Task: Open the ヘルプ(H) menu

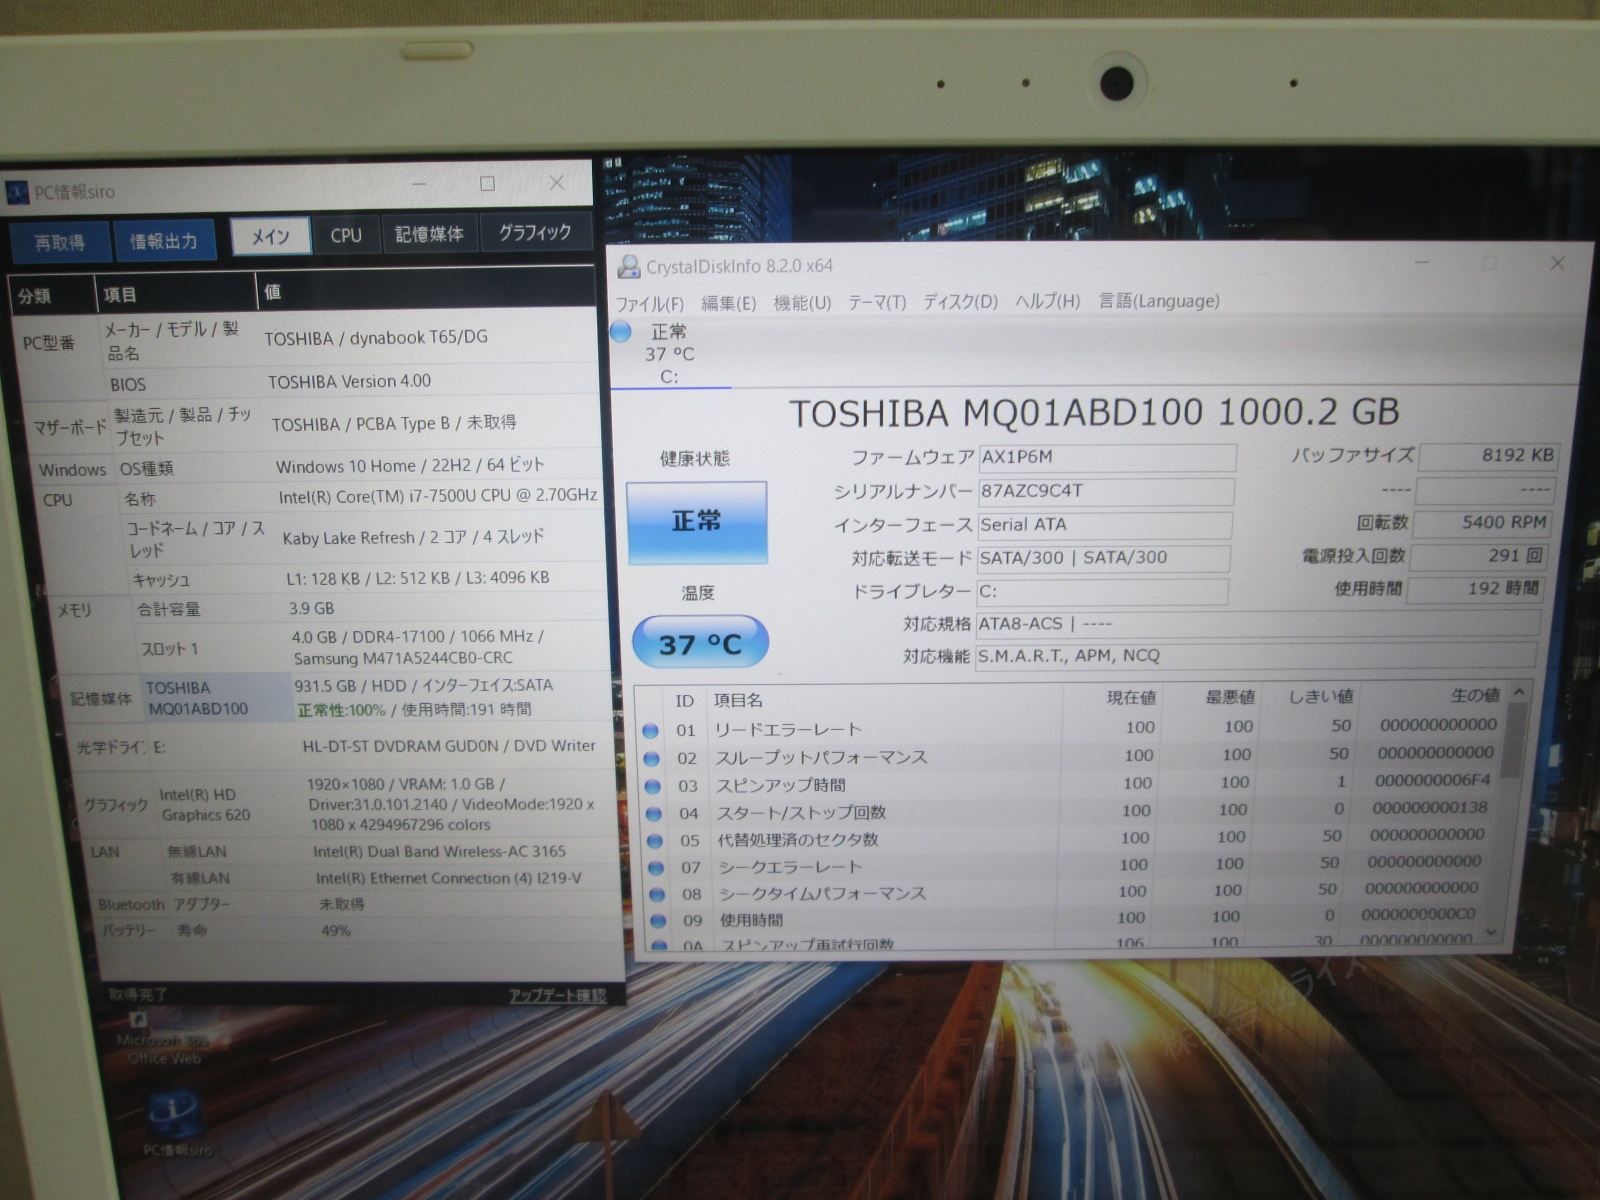Action: 1048,301
